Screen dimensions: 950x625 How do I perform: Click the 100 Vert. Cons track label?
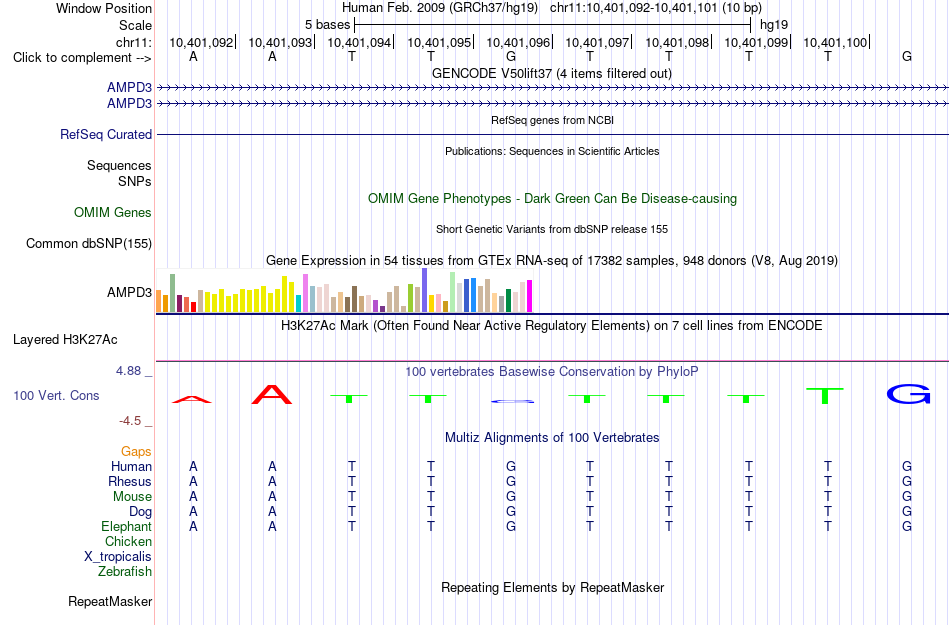pos(56,395)
